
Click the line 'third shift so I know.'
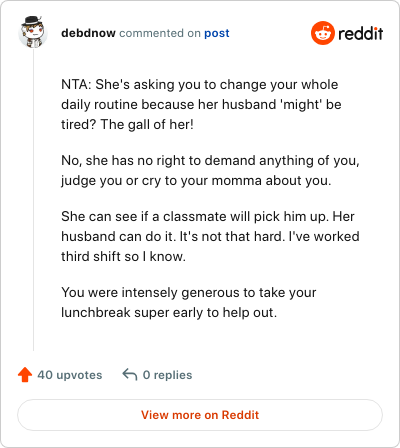click(123, 257)
